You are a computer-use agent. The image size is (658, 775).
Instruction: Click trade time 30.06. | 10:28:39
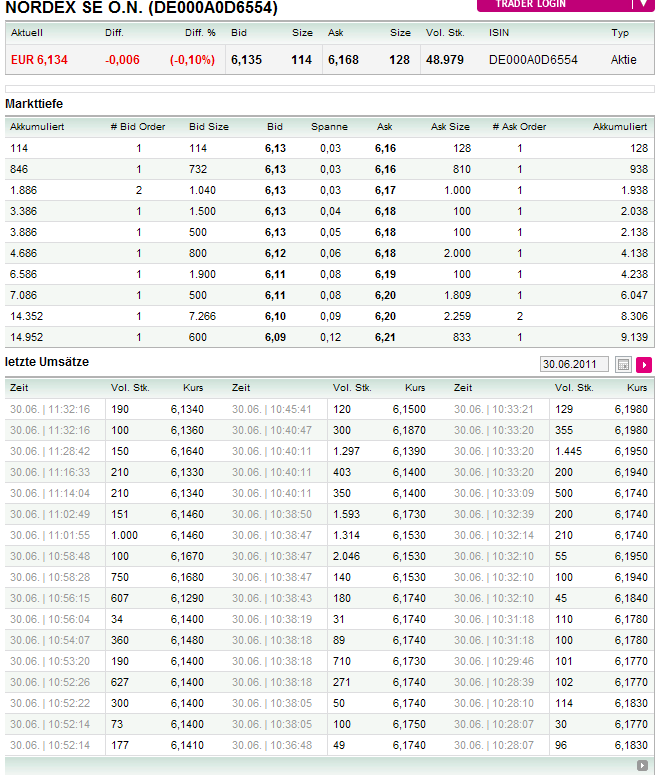click(x=494, y=682)
